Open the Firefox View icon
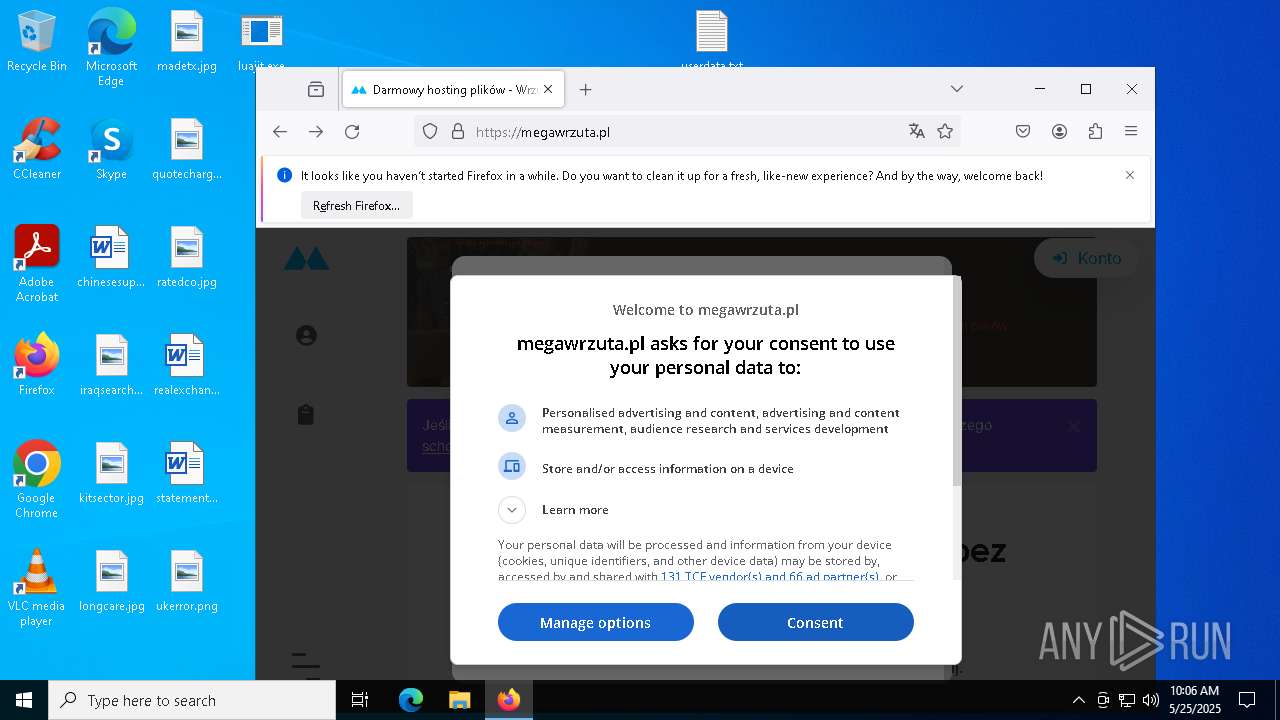1280x720 pixels. (x=316, y=89)
